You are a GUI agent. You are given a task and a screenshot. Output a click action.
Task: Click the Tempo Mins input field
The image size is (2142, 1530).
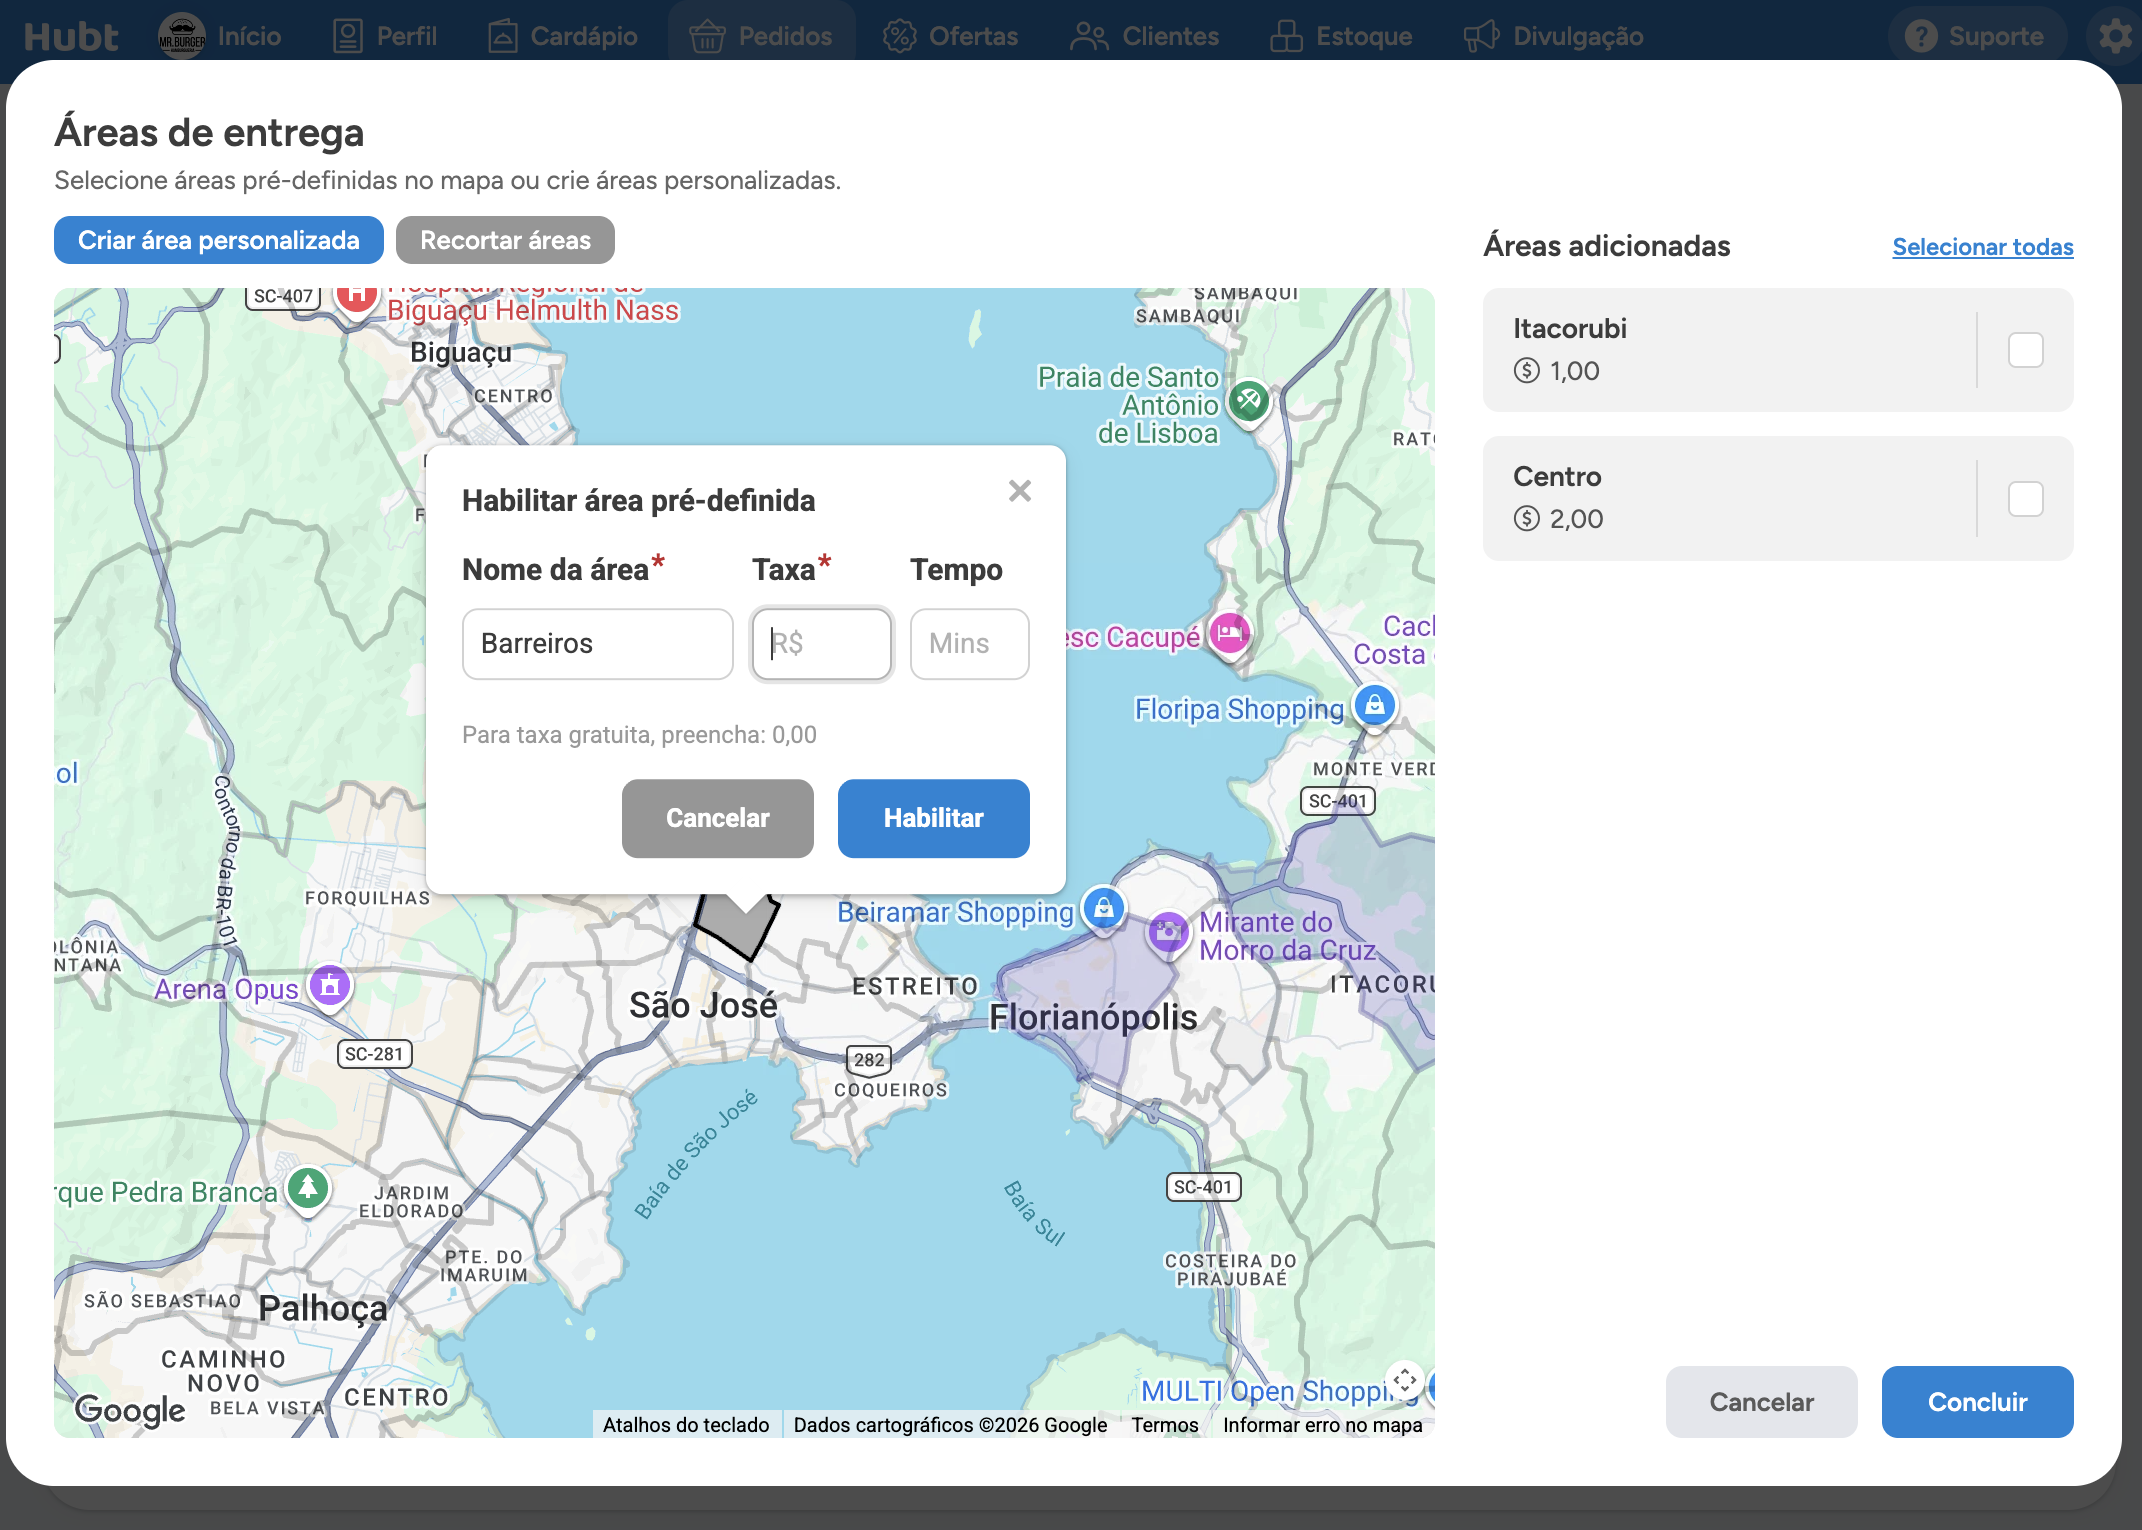[969, 644]
